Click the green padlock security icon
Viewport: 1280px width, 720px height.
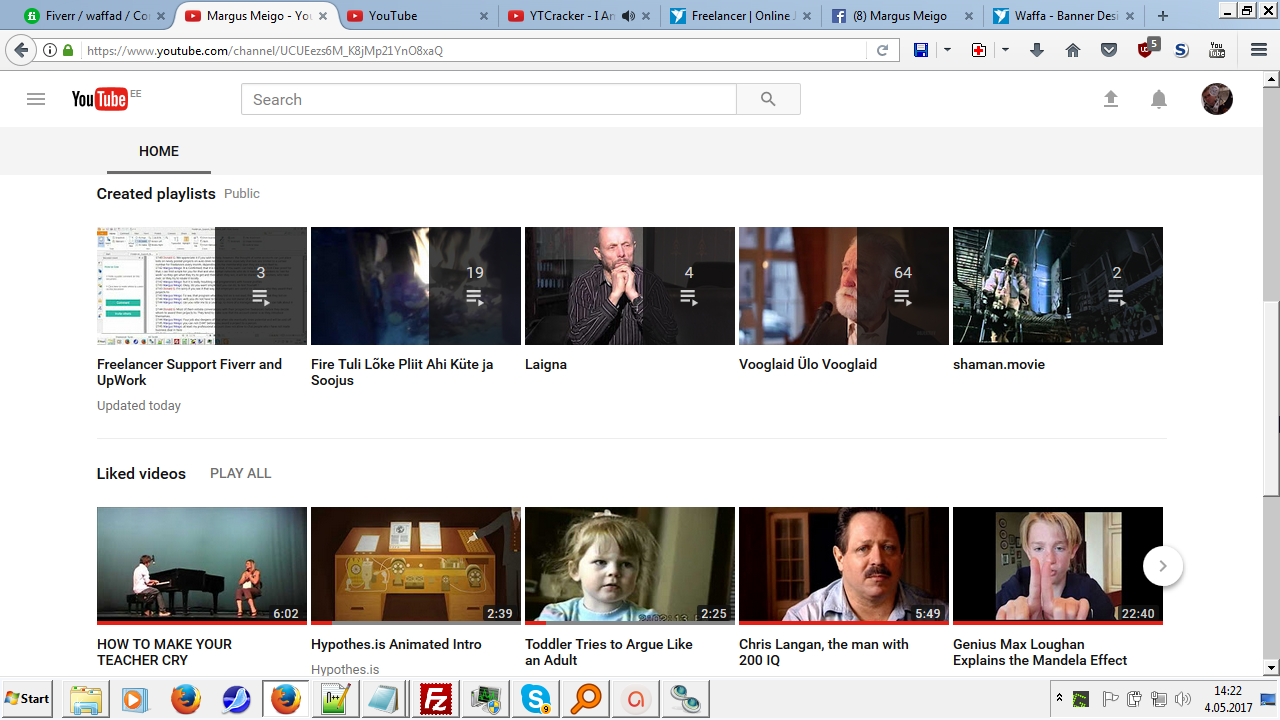pyautogui.click(x=68, y=50)
